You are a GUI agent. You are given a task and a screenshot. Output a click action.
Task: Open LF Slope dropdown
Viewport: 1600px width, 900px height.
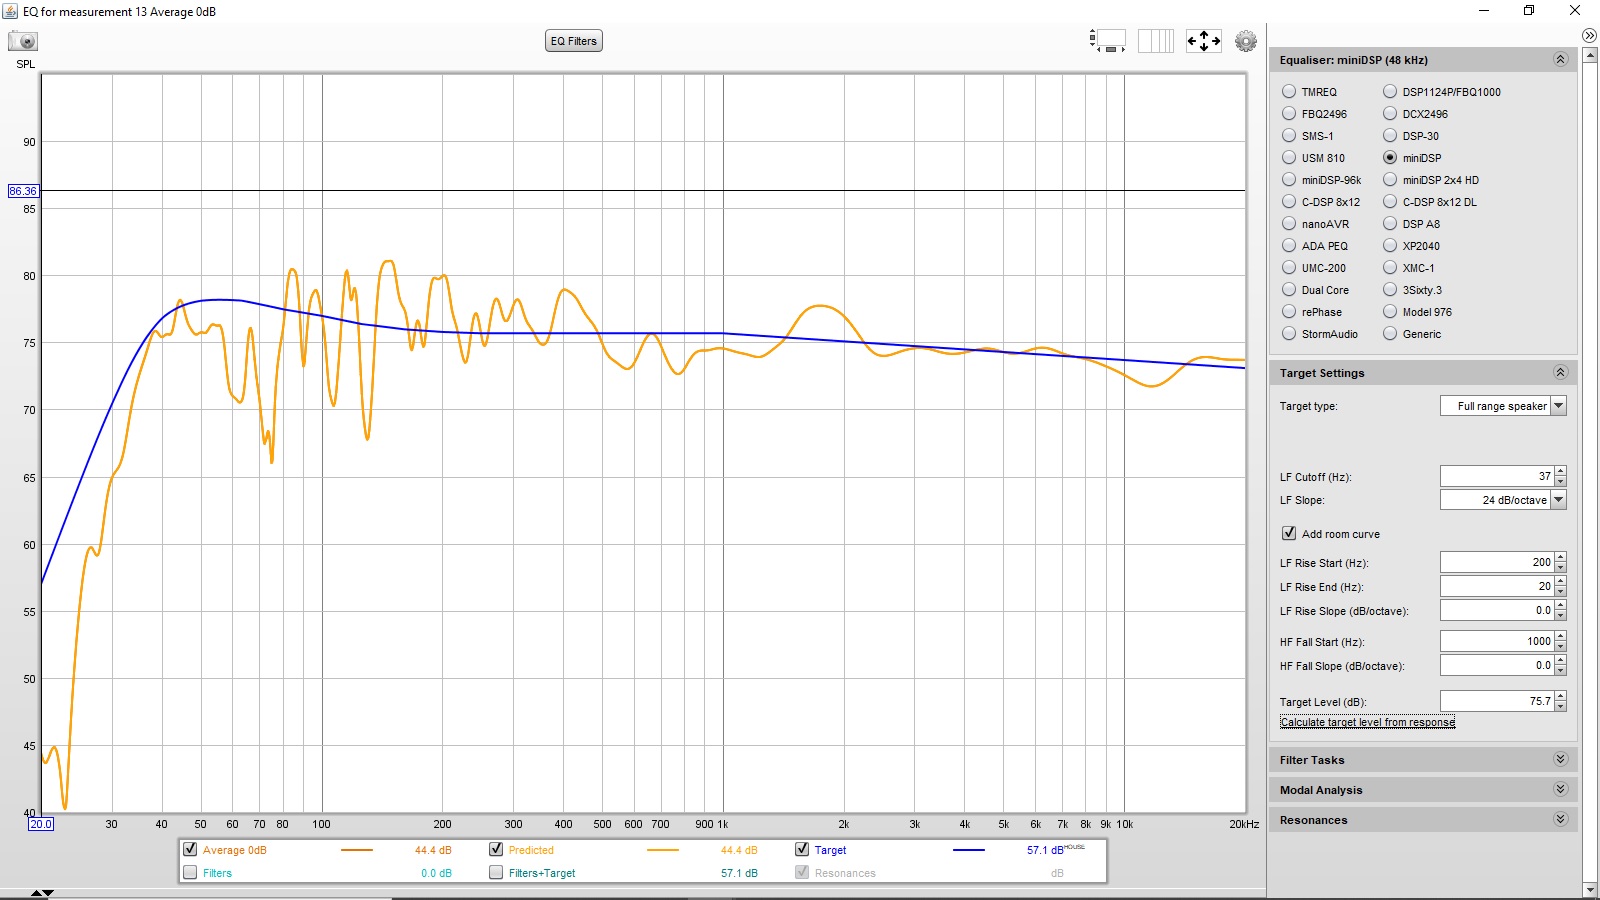pyautogui.click(x=1559, y=499)
